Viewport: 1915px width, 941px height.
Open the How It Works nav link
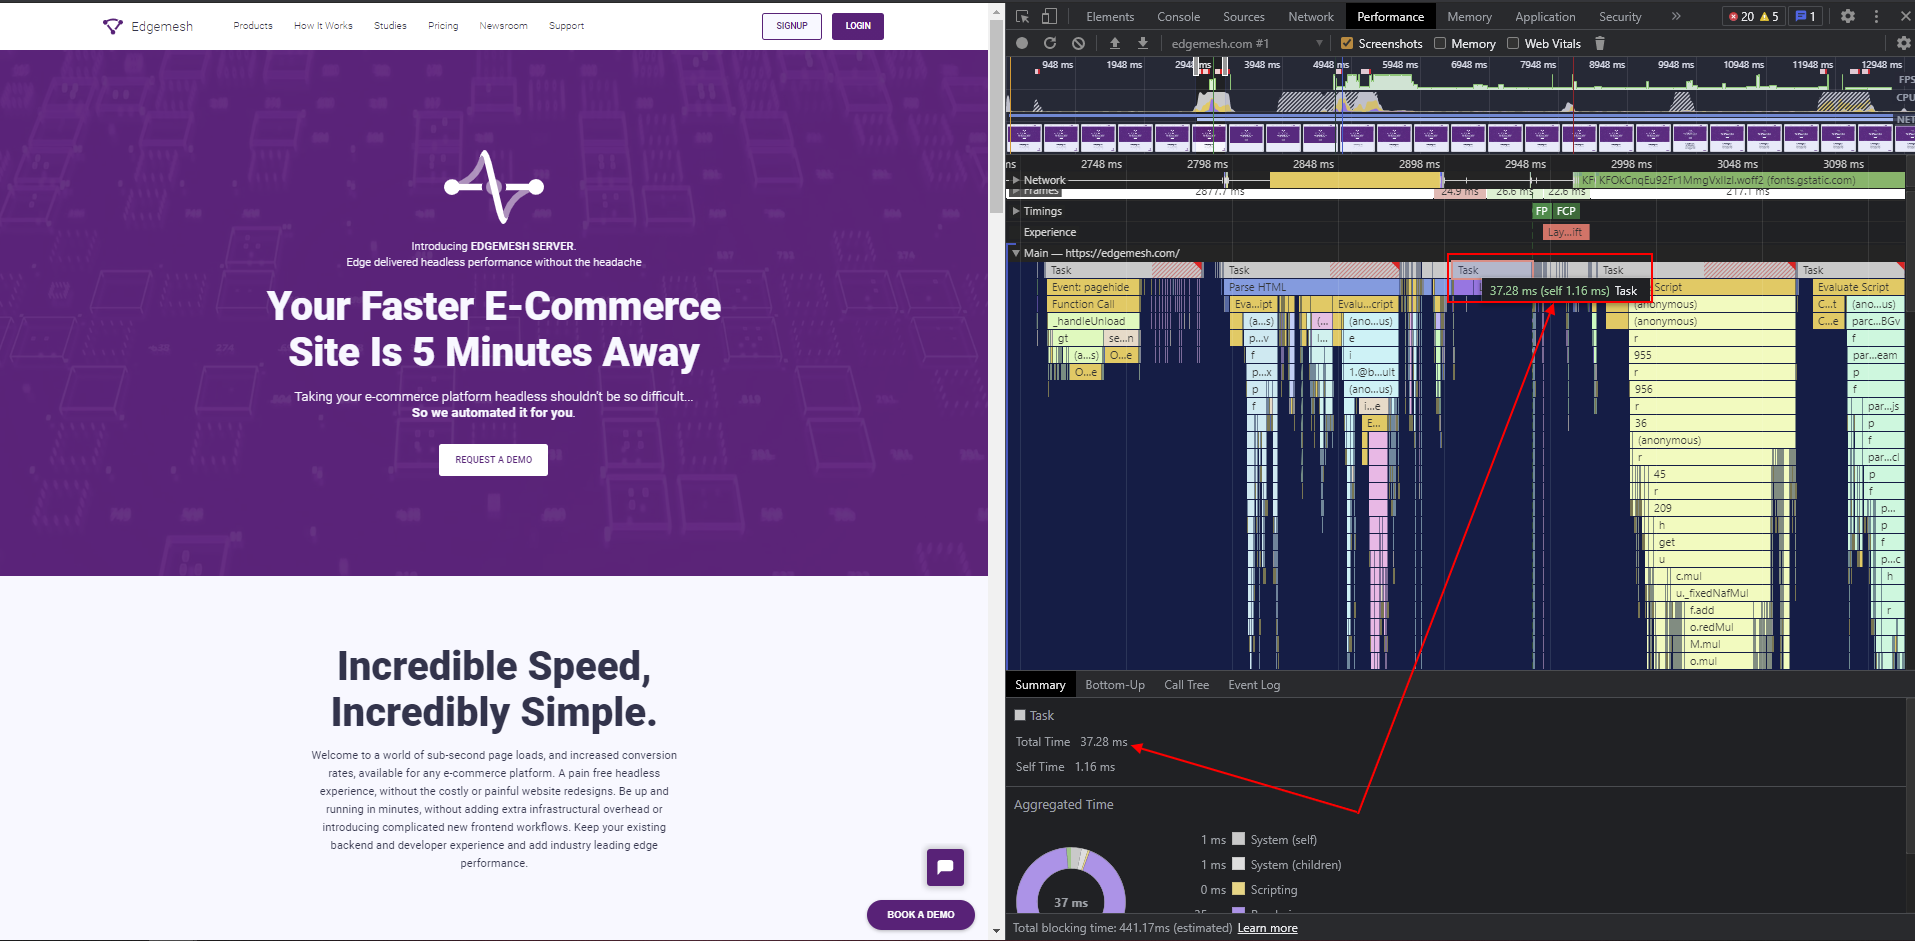323,26
